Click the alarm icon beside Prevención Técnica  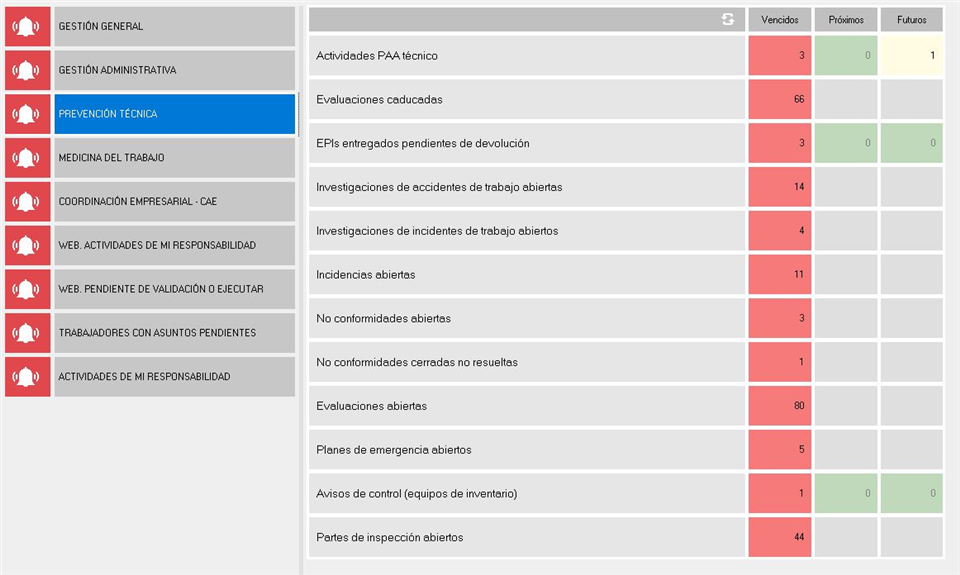27,114
